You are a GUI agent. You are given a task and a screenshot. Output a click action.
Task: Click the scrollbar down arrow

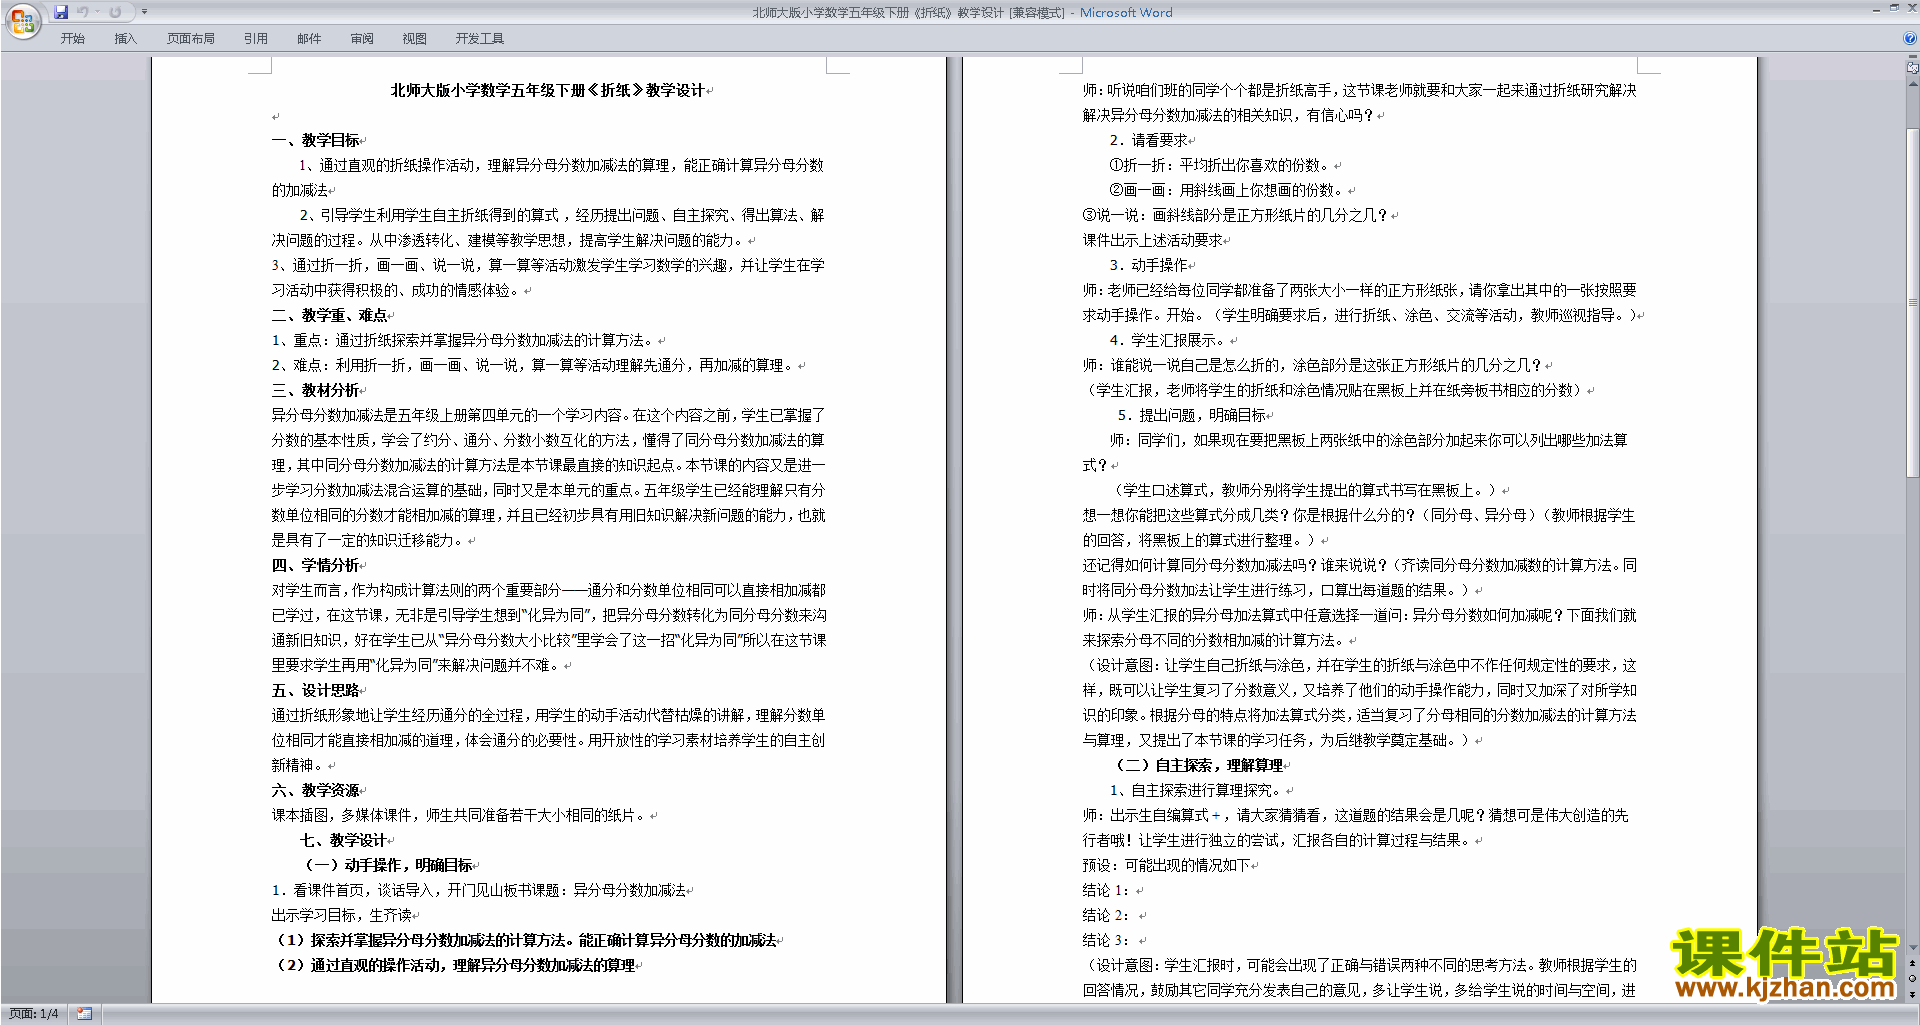tap(1913, 947)
